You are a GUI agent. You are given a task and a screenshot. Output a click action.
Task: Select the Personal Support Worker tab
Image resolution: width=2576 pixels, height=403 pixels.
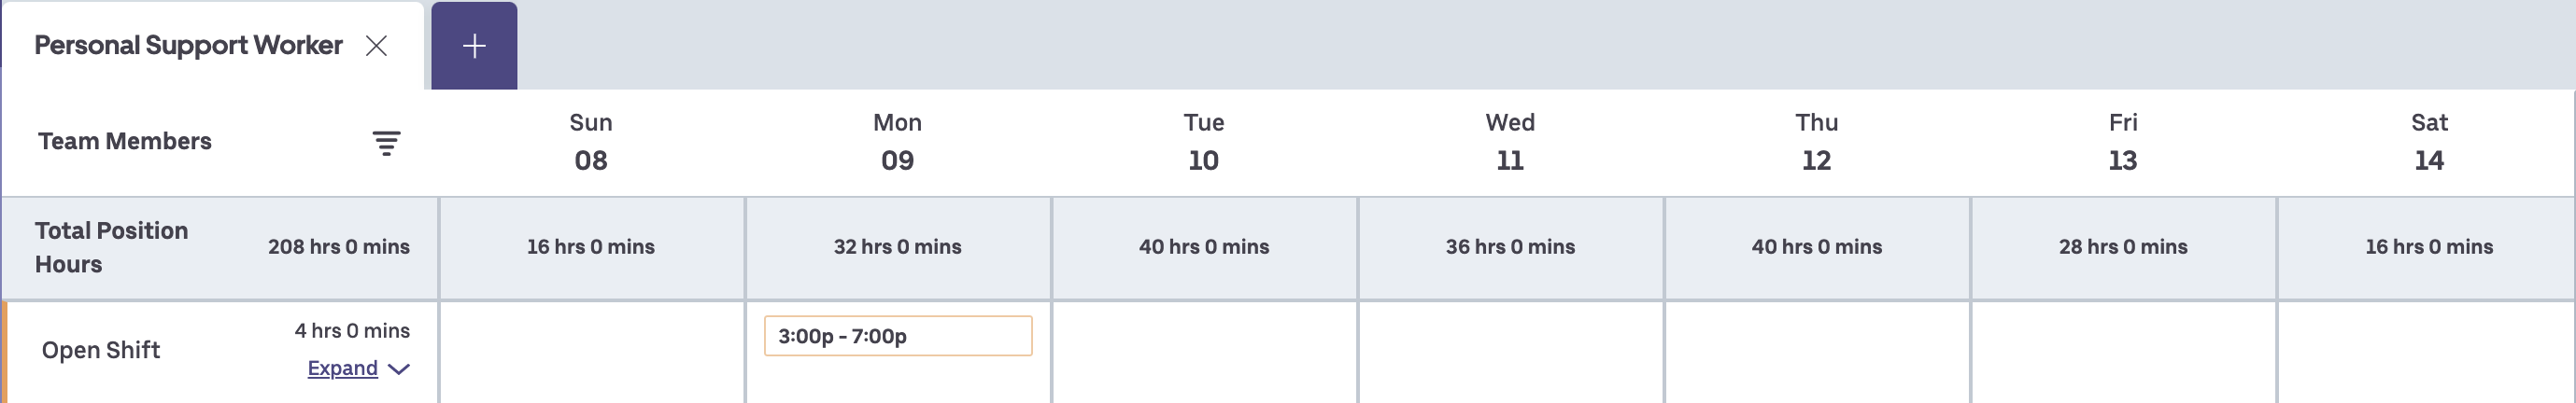(188, 46)
